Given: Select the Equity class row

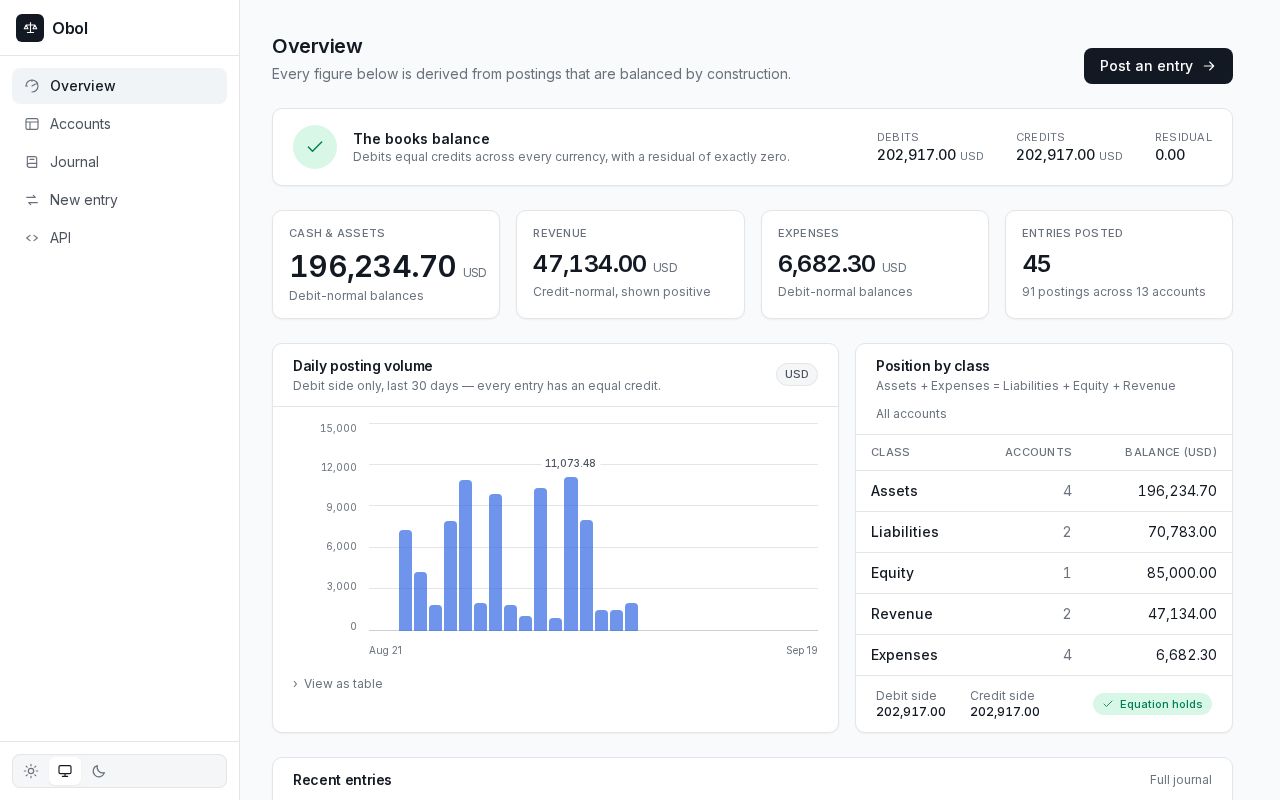Looking at the screenshot, I should pos(1044,573).
